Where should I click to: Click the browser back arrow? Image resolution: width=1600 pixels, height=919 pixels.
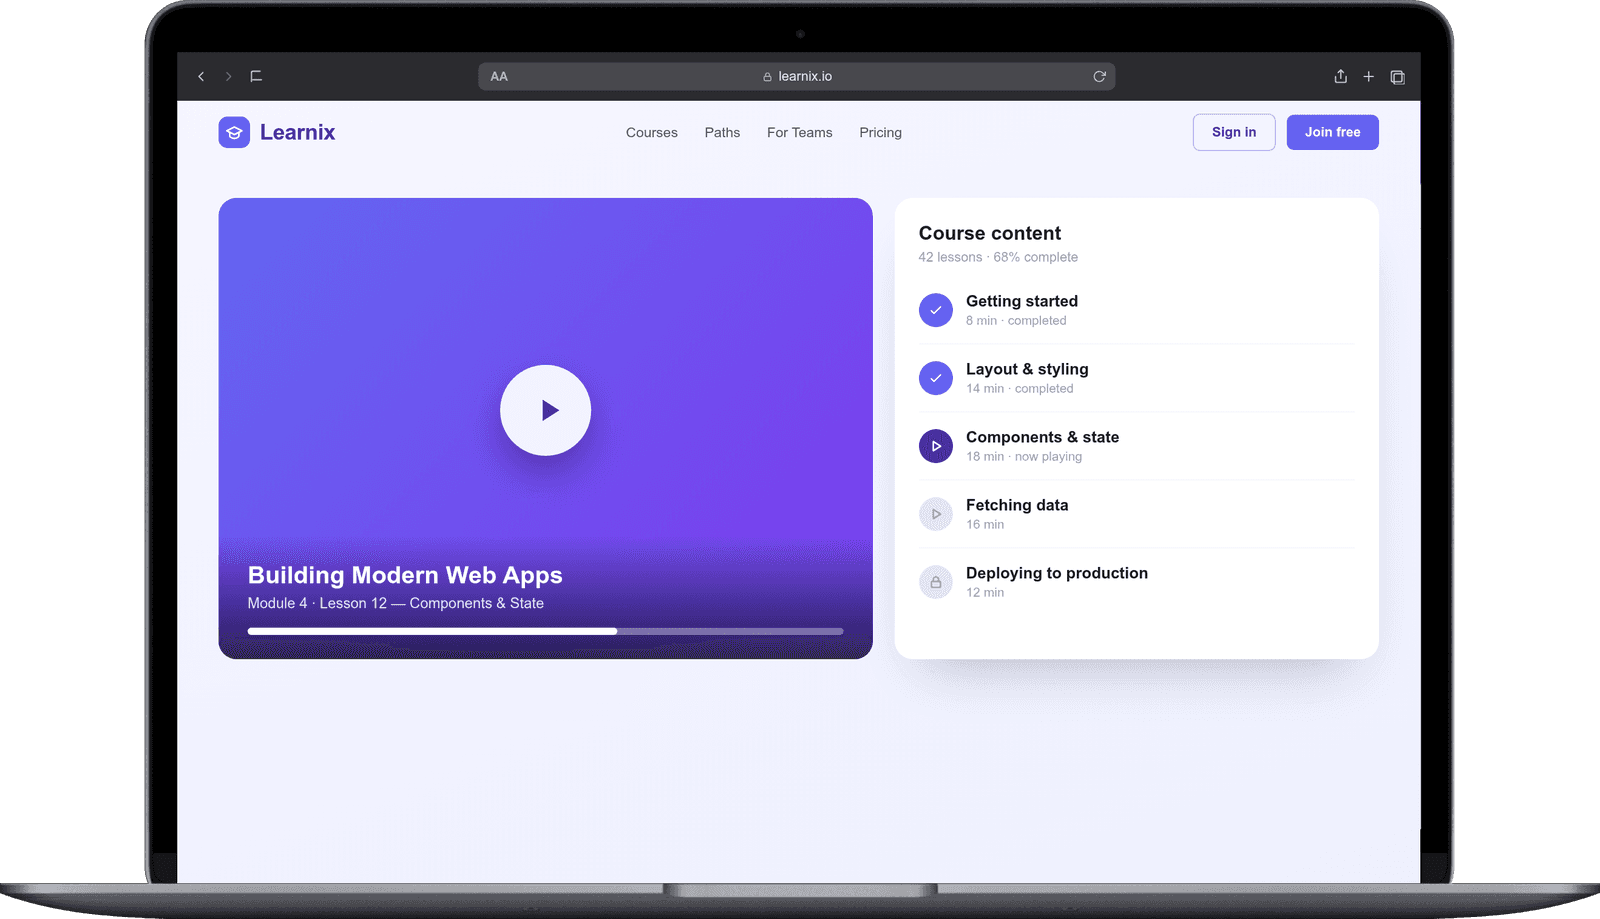coord(201,76)
